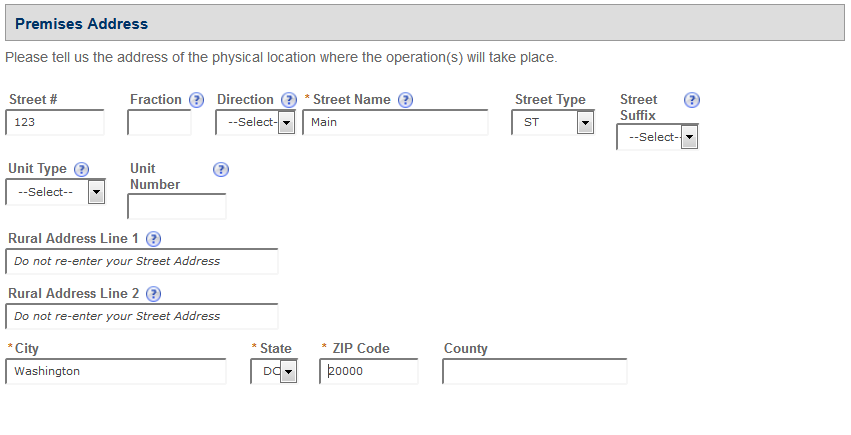Focus the Fraction text box
Screen dimensions: 851x435
[159, 122]
